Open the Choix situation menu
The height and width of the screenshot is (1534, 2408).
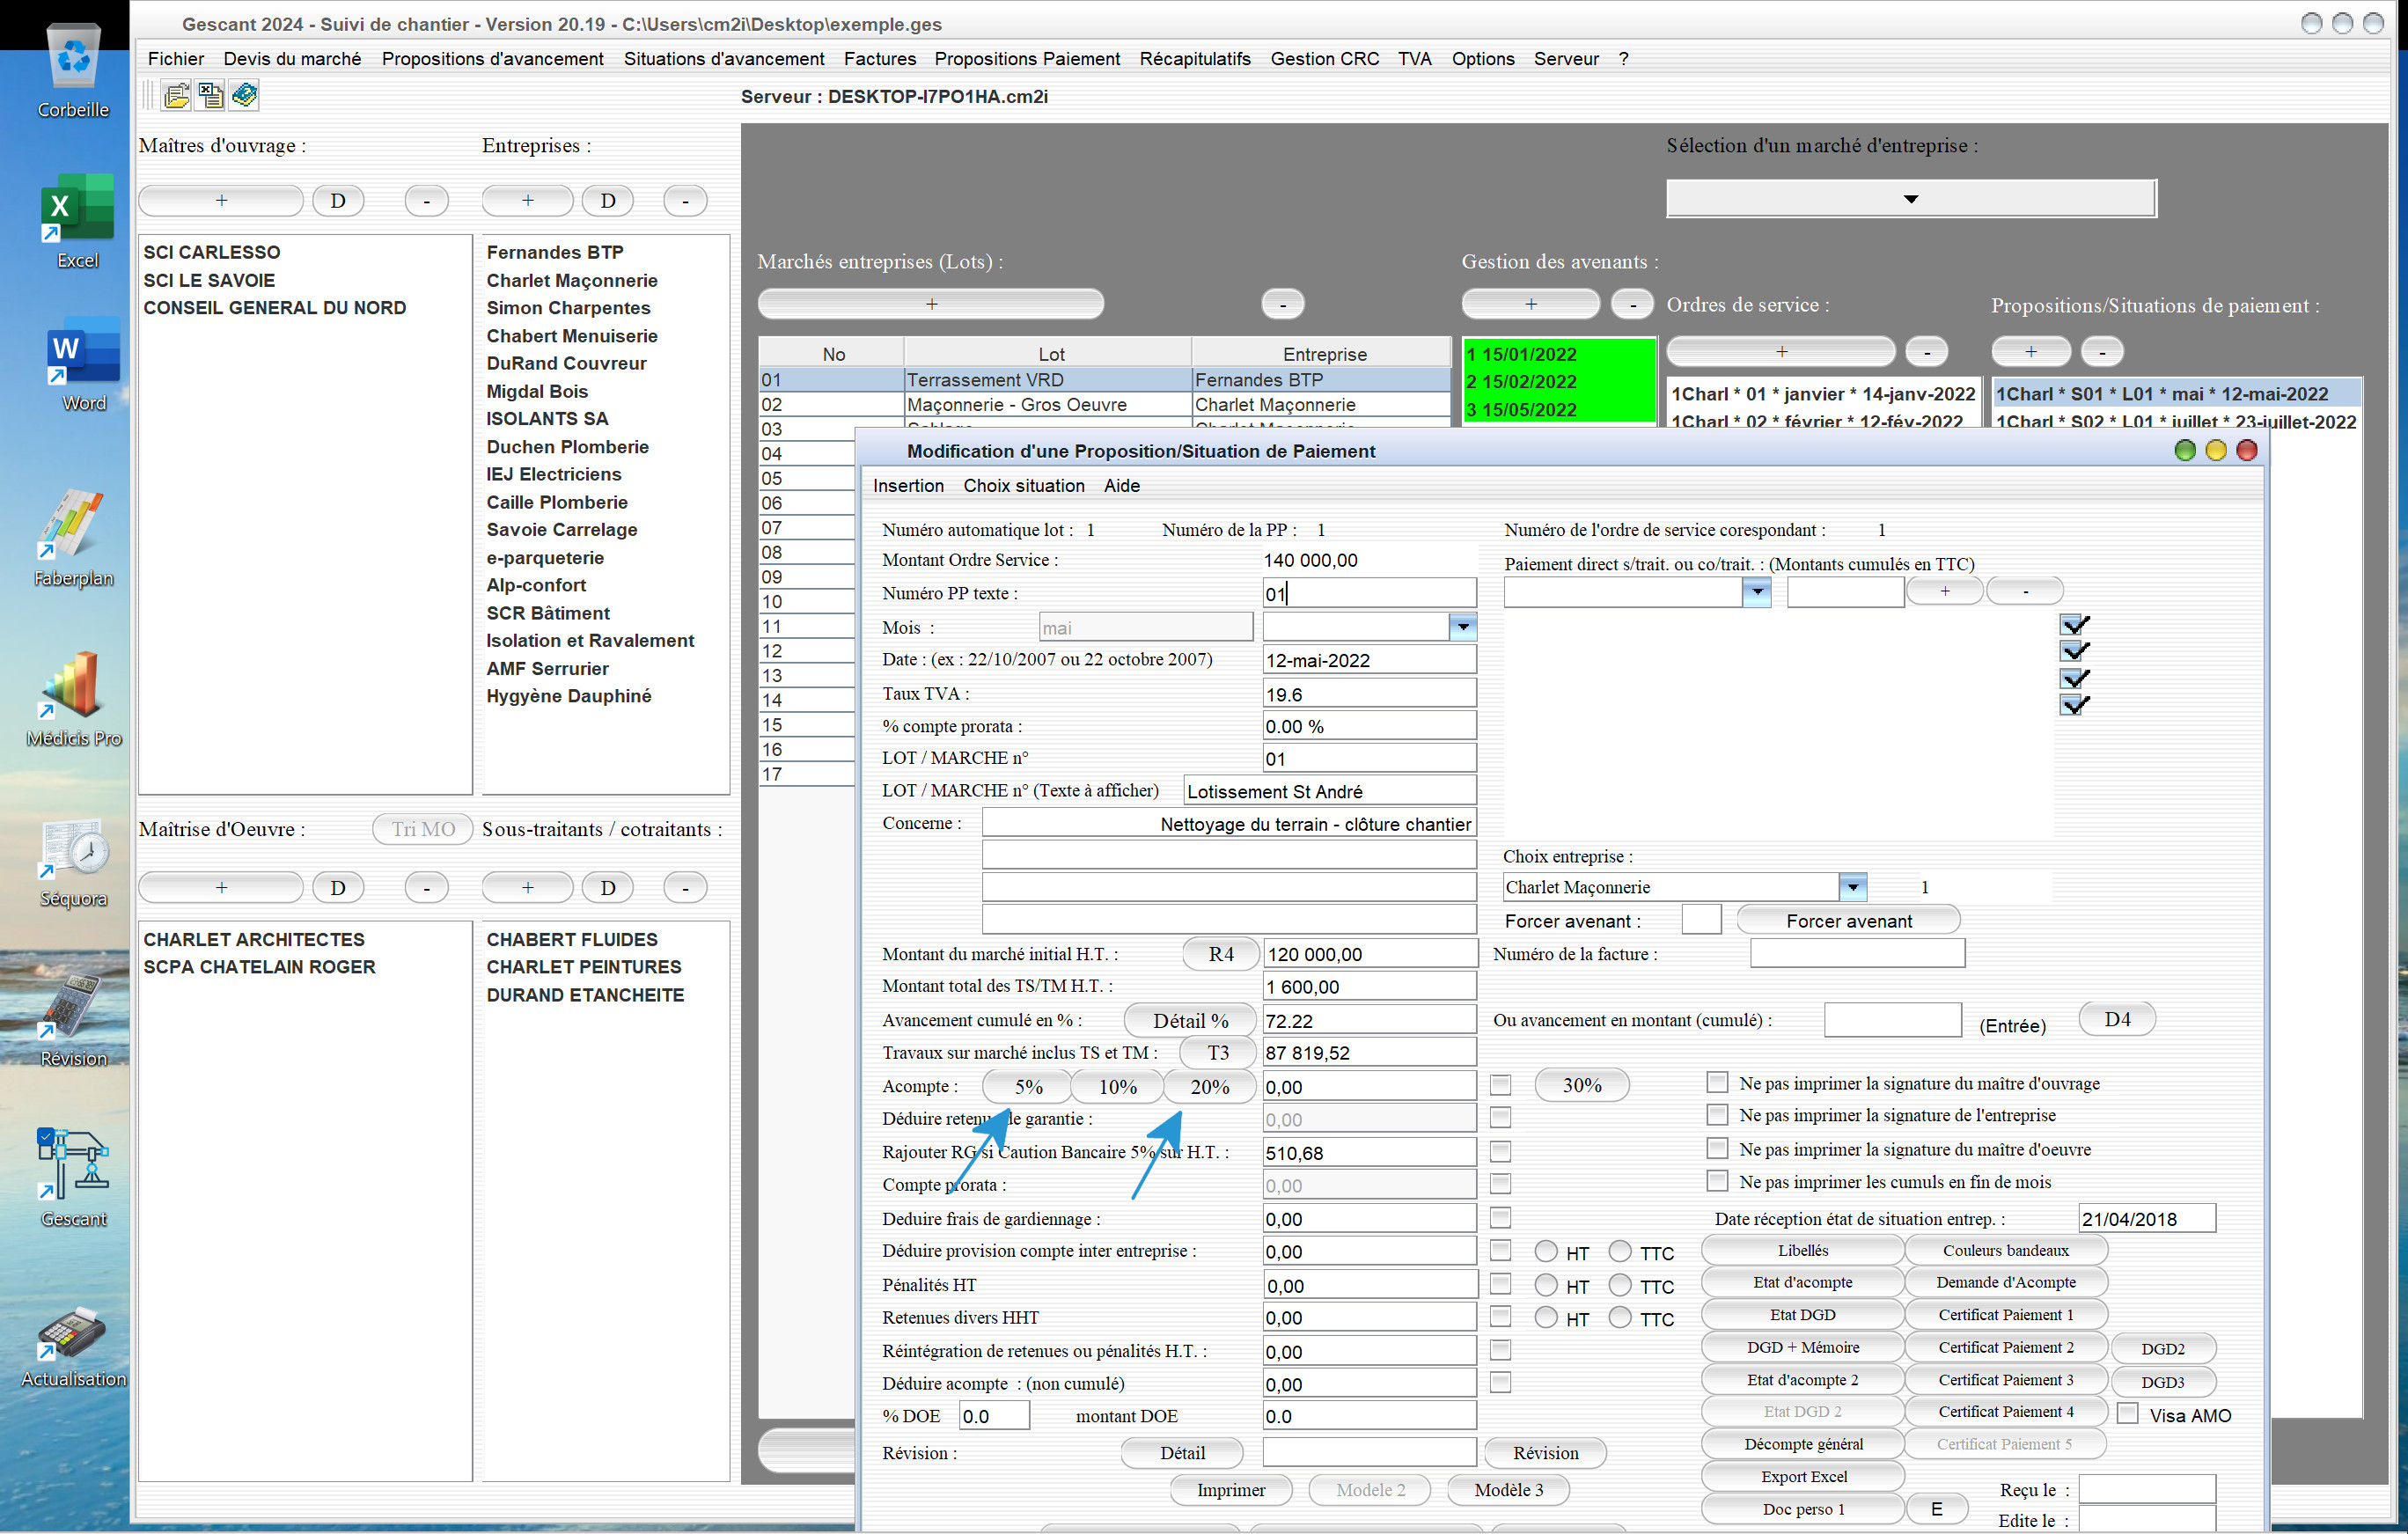click(1024, 486)
